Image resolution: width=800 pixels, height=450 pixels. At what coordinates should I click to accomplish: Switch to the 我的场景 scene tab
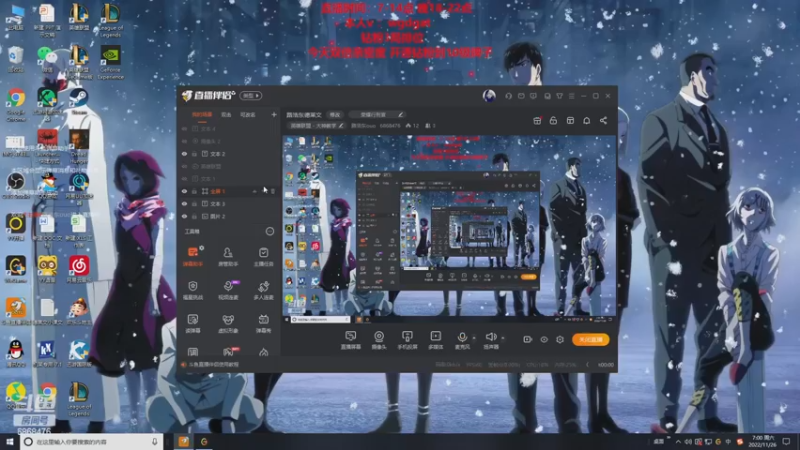[x=202, y=115]
